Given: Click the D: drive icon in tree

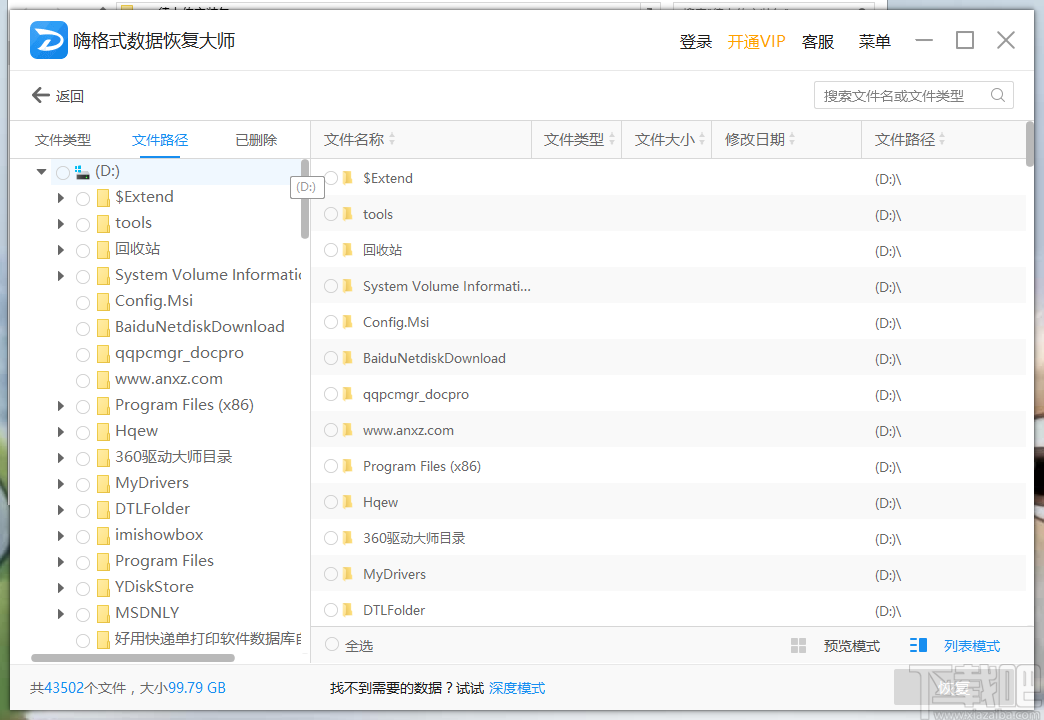Looking at the screenshot, I should click(82, 172).
